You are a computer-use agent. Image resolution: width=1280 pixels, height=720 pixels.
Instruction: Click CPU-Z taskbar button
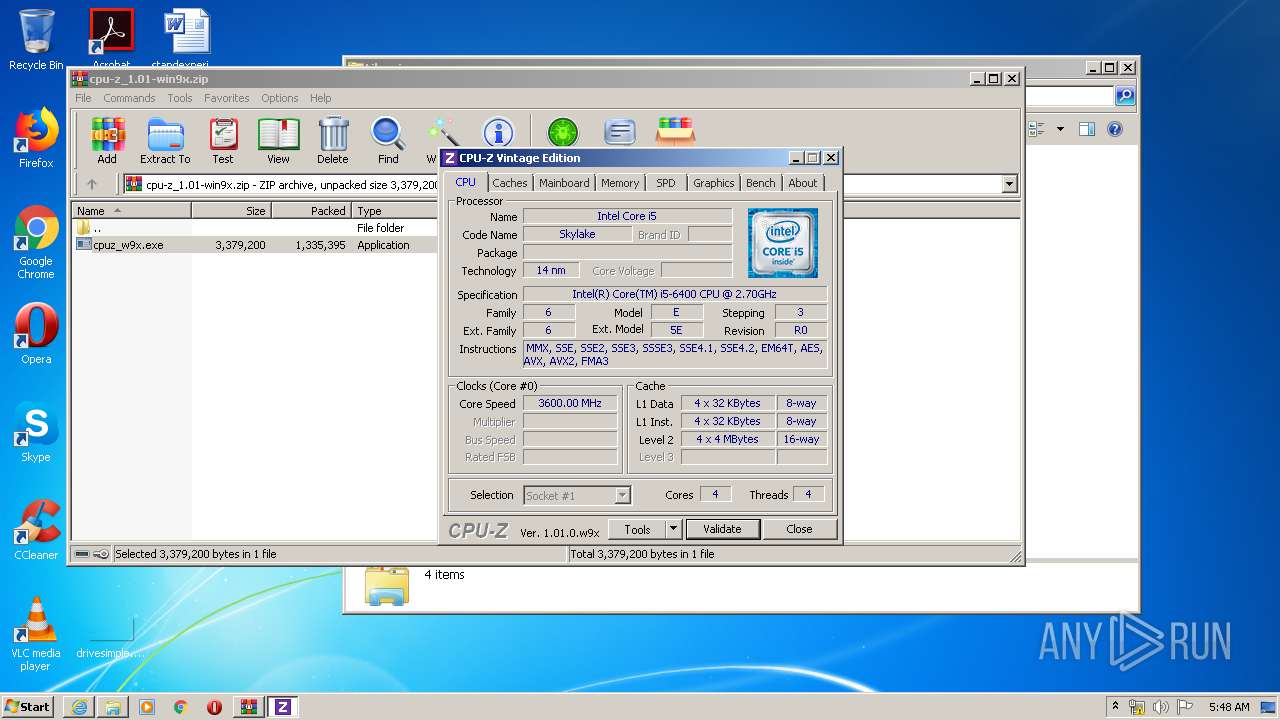coord(283,707)
